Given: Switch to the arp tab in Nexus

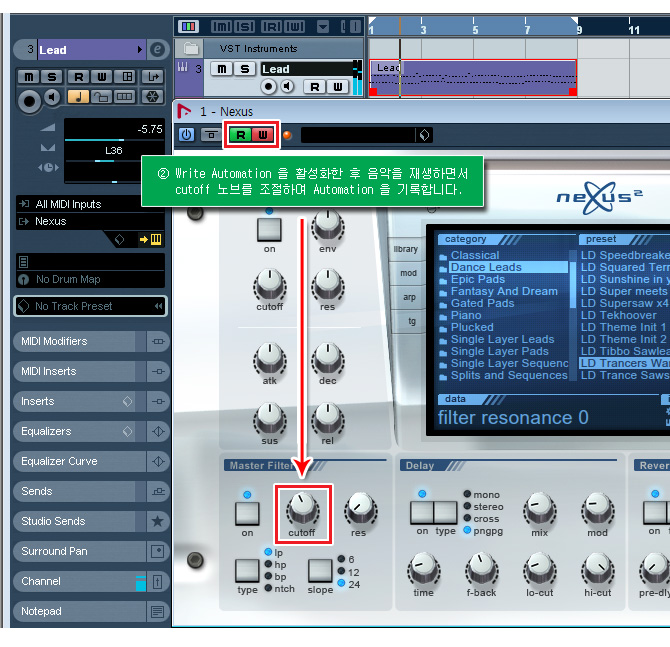Looking at the screenshot, I should [x=409, y=297].
